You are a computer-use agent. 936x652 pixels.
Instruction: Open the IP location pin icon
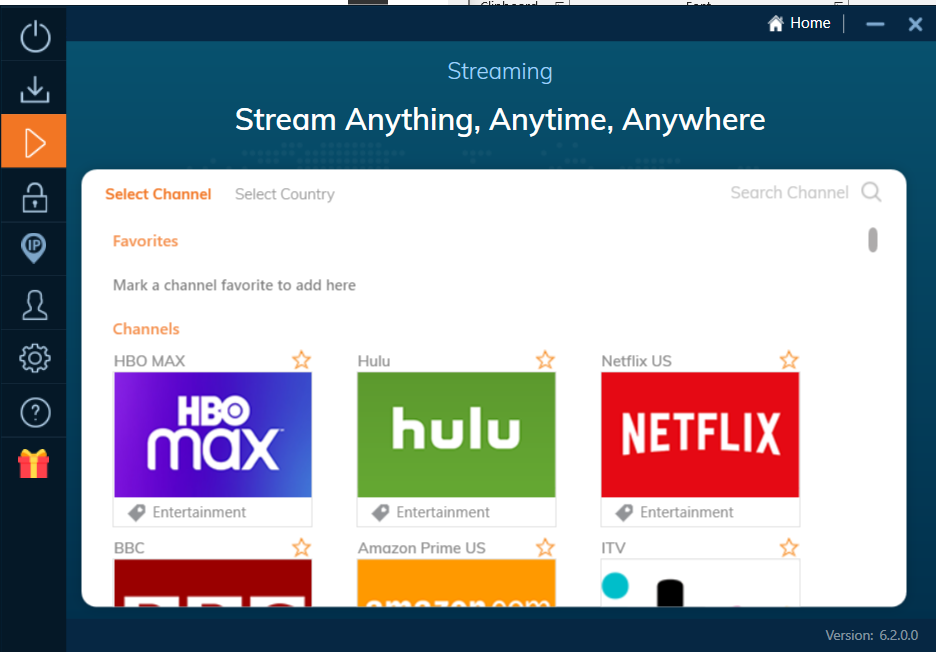coord(33,248)
